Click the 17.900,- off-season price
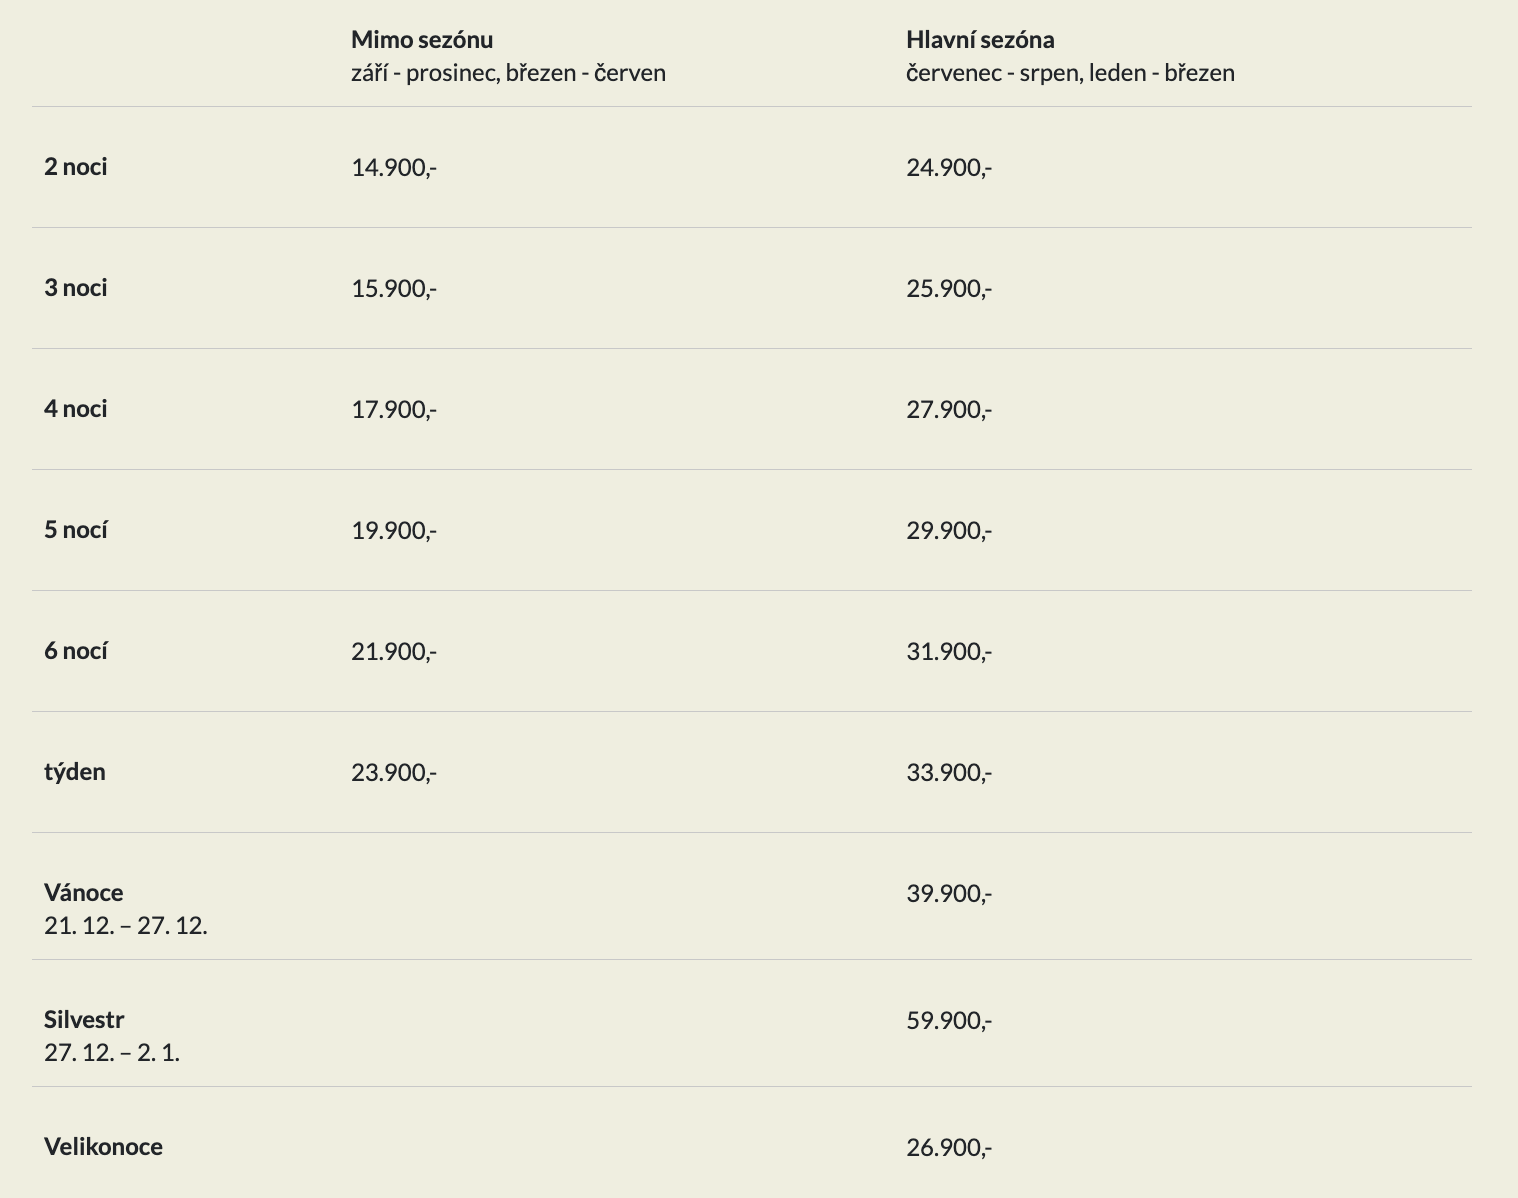 [394, 410]
